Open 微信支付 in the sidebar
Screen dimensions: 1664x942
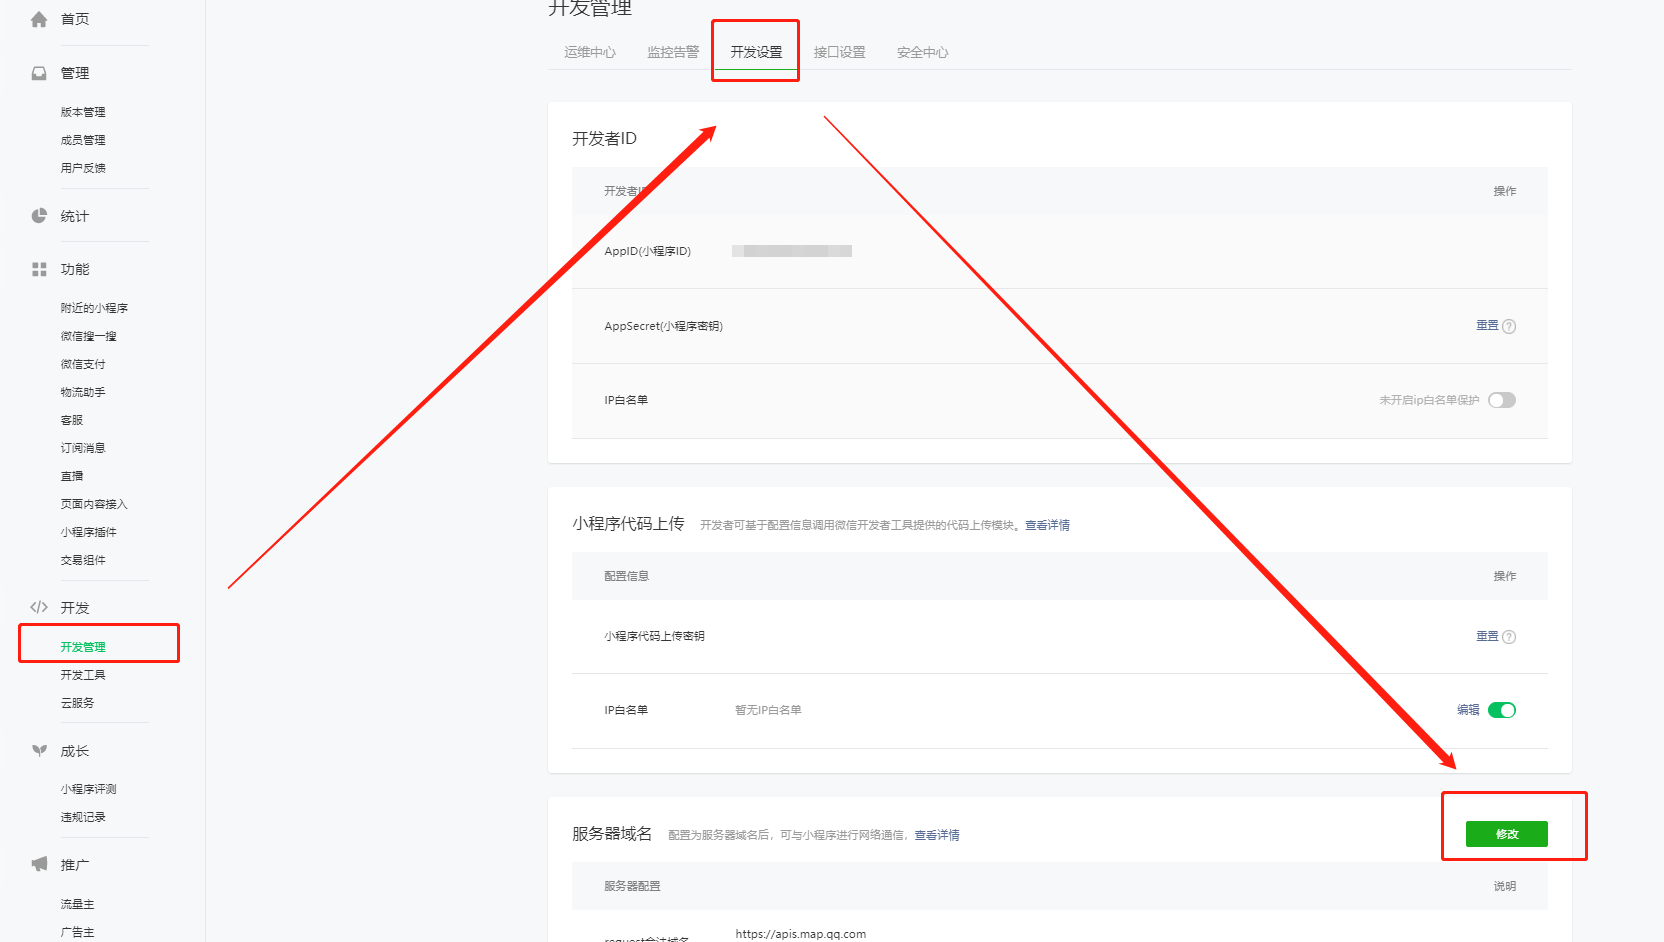(x=83, y=364)
